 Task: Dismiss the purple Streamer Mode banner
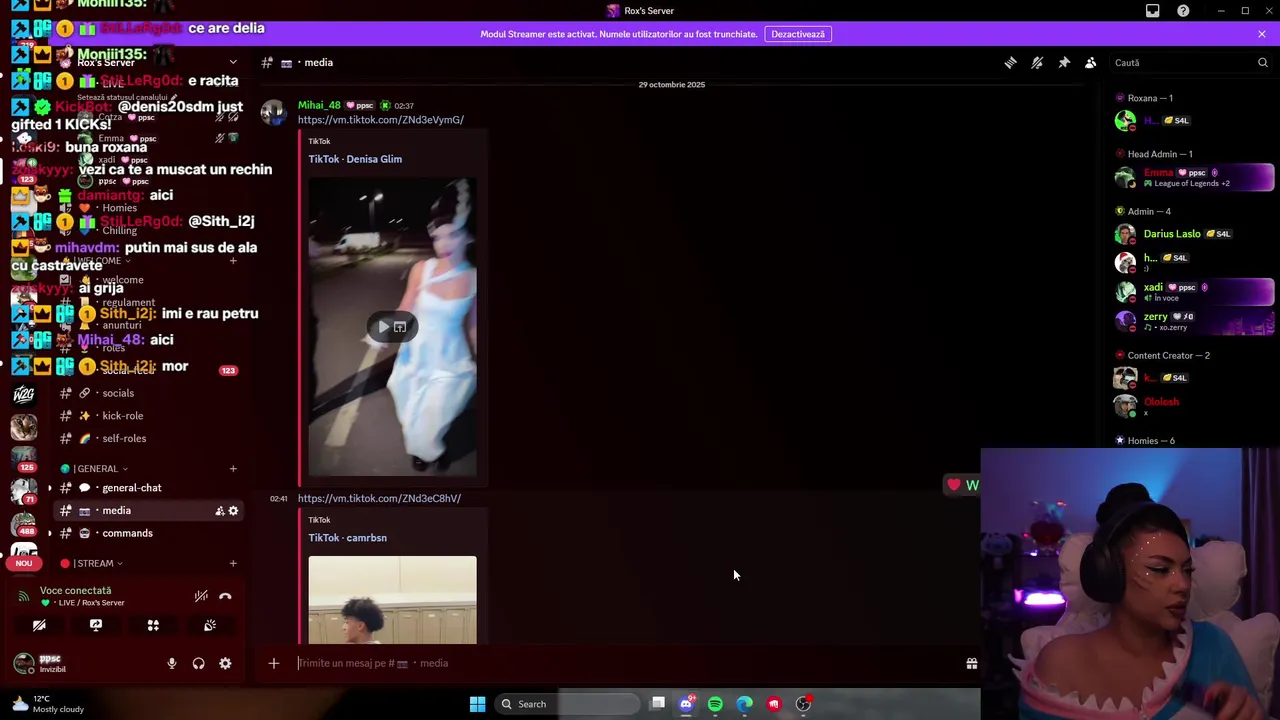(1261, 34)
